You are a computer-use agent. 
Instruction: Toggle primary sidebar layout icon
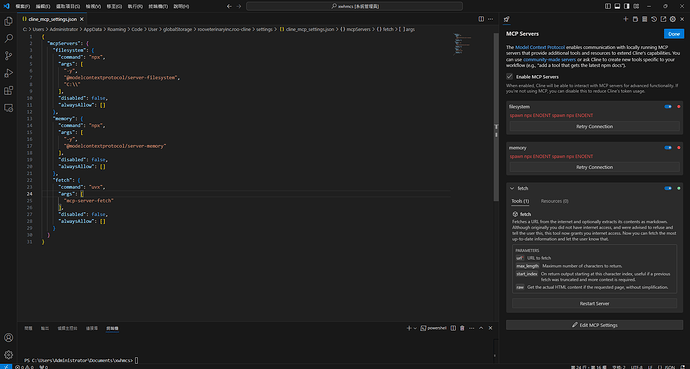pyautogui.click(x=608, y=6)
